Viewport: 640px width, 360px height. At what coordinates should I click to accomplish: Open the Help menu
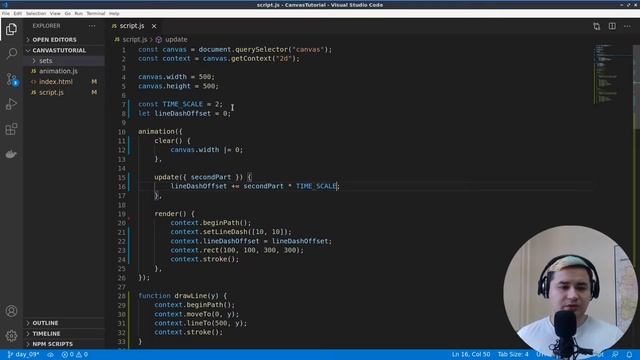coord(114,13)
